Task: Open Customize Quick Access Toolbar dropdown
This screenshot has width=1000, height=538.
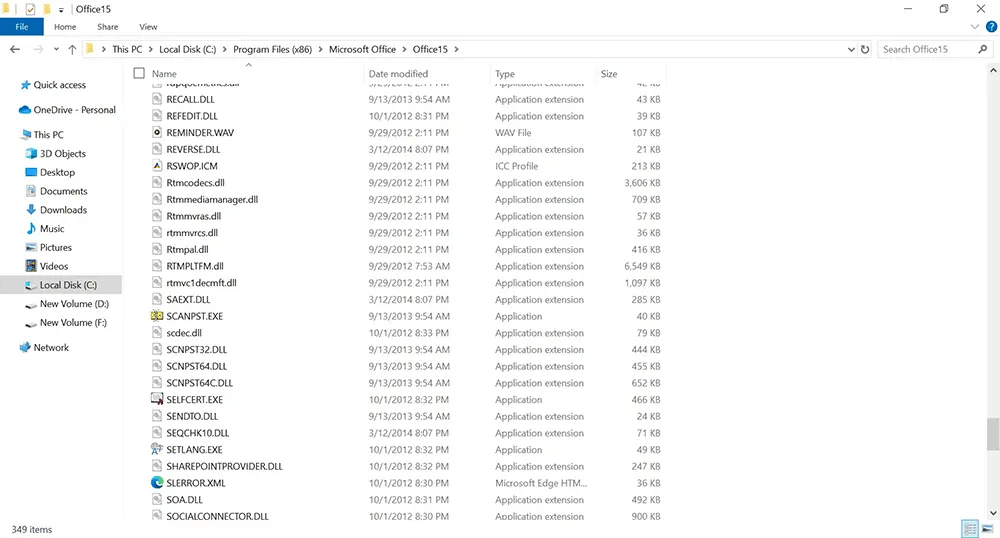Action: pyautogui.click(x=61, y=10)
